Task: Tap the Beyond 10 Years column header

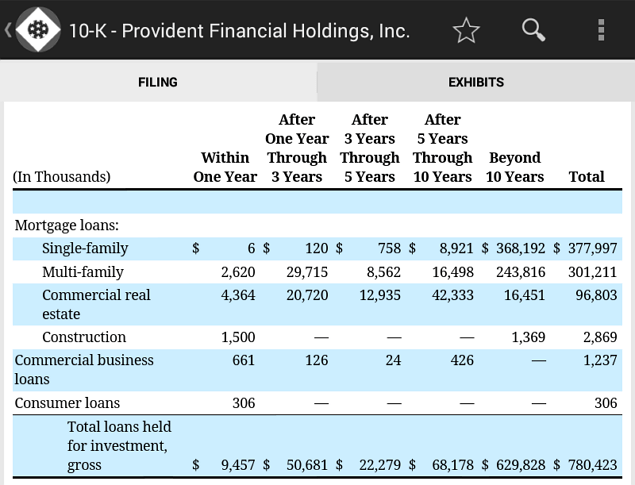Action: pyautogui.click(x=515, y=167)
